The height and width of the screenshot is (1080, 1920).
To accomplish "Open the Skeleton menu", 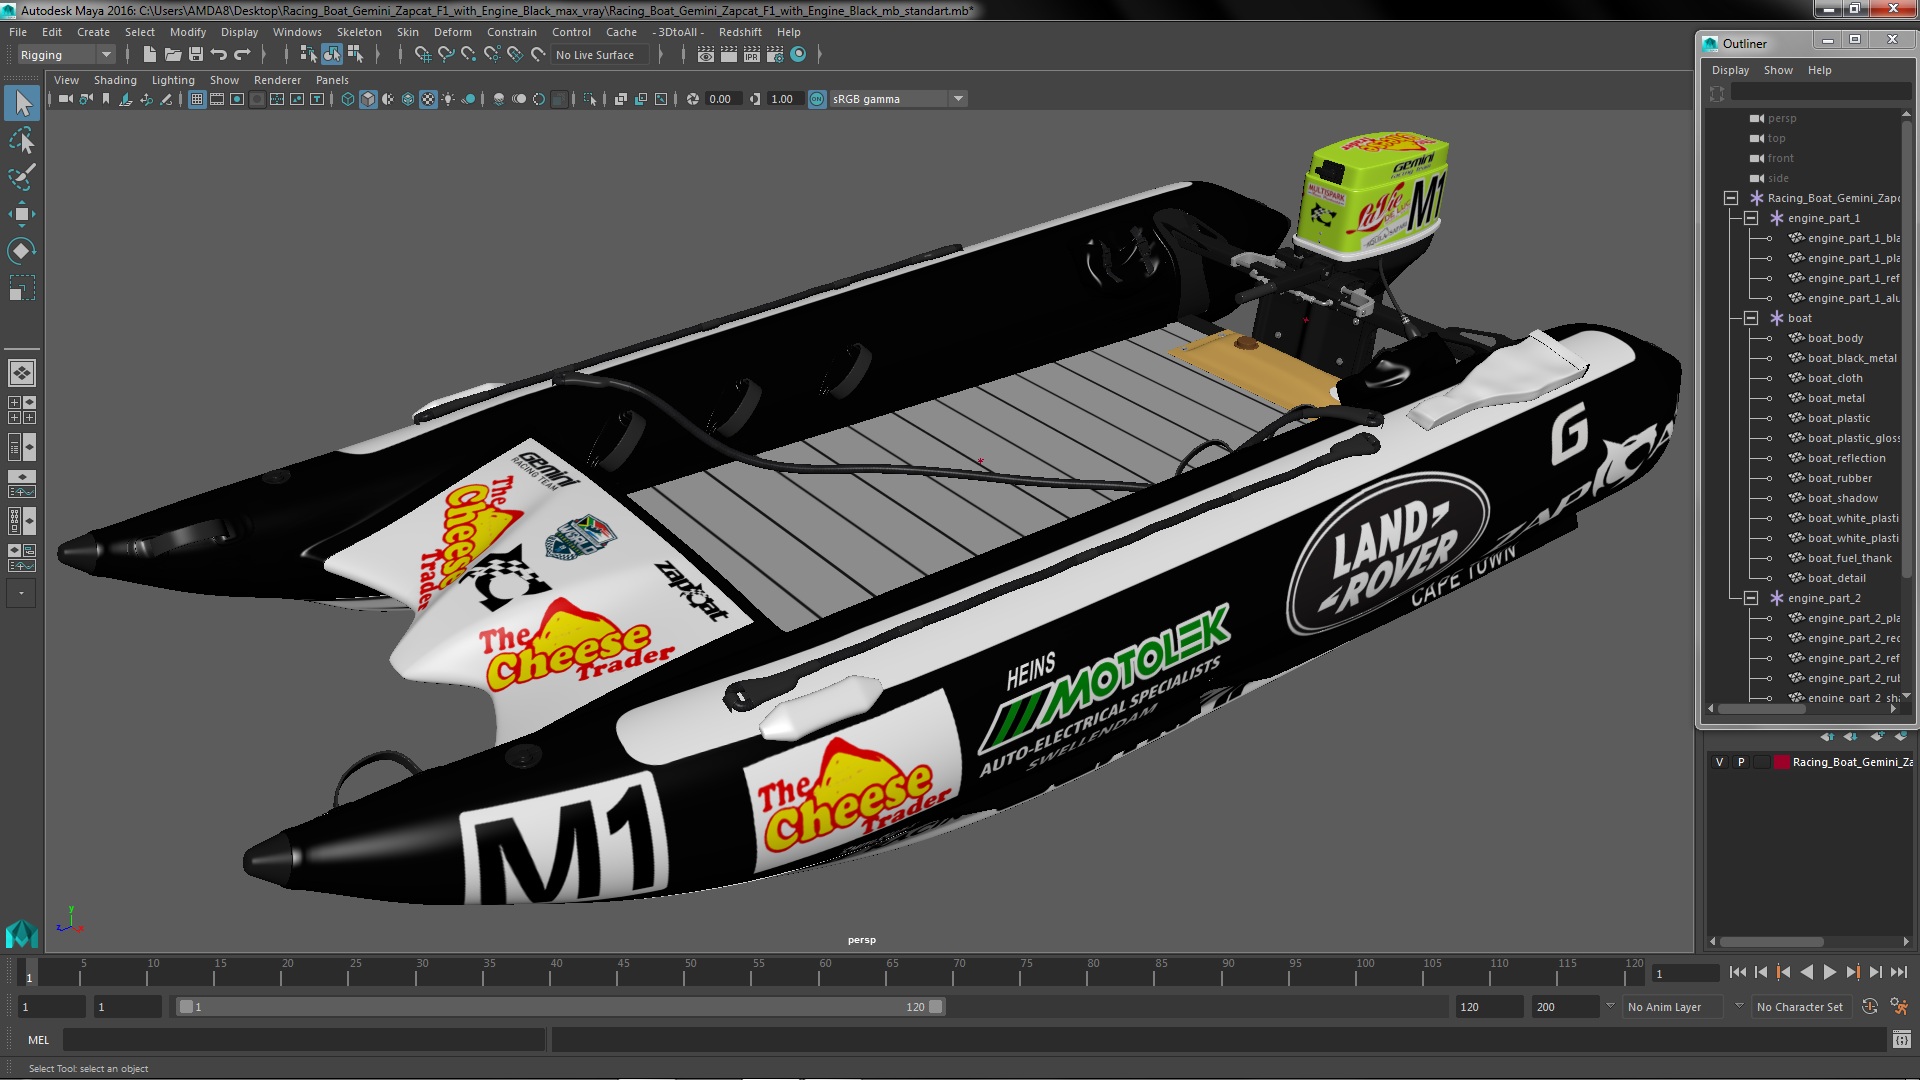I will tap(359, 32).
